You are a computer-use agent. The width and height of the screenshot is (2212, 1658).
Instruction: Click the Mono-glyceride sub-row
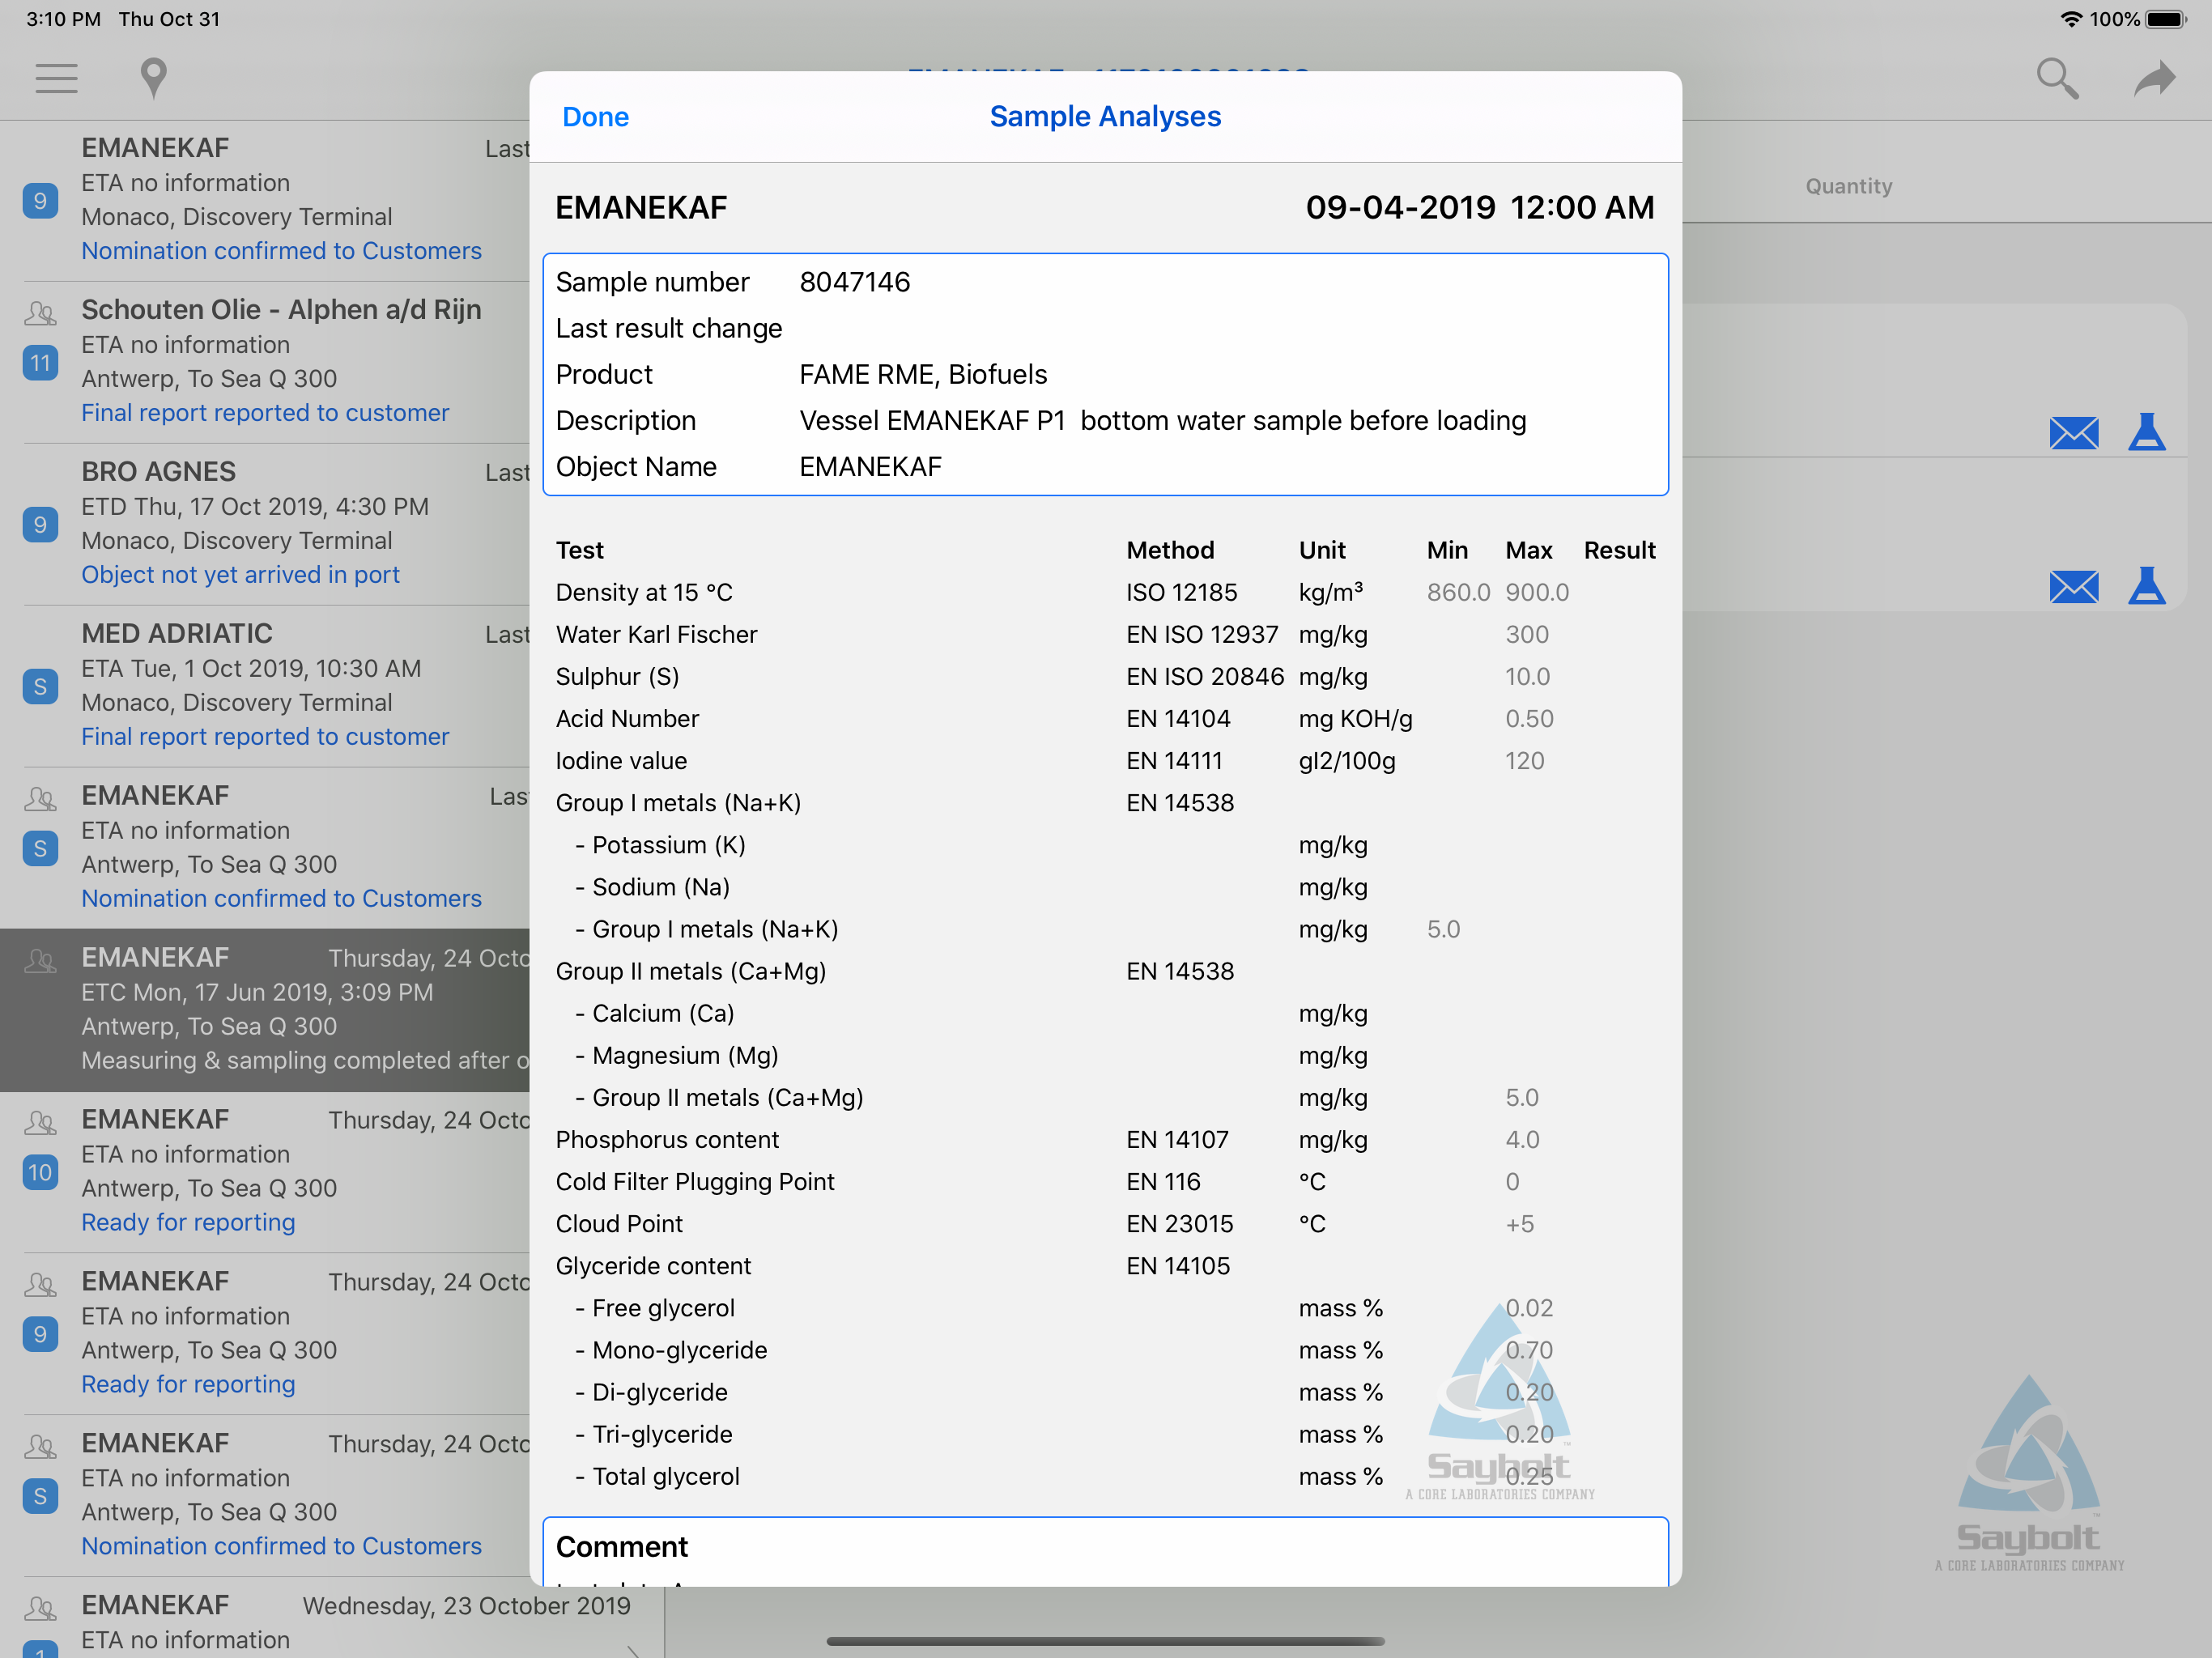1105,1350
